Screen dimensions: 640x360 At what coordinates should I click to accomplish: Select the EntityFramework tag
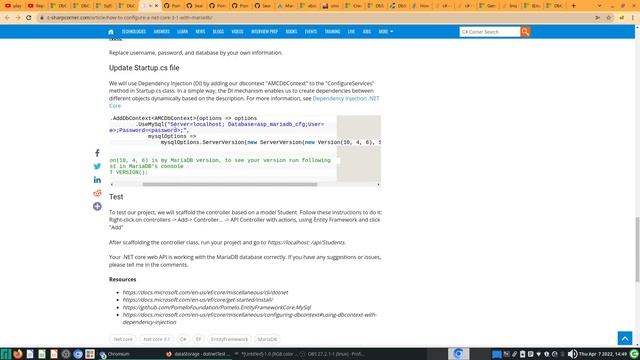[x=229, y=339]
